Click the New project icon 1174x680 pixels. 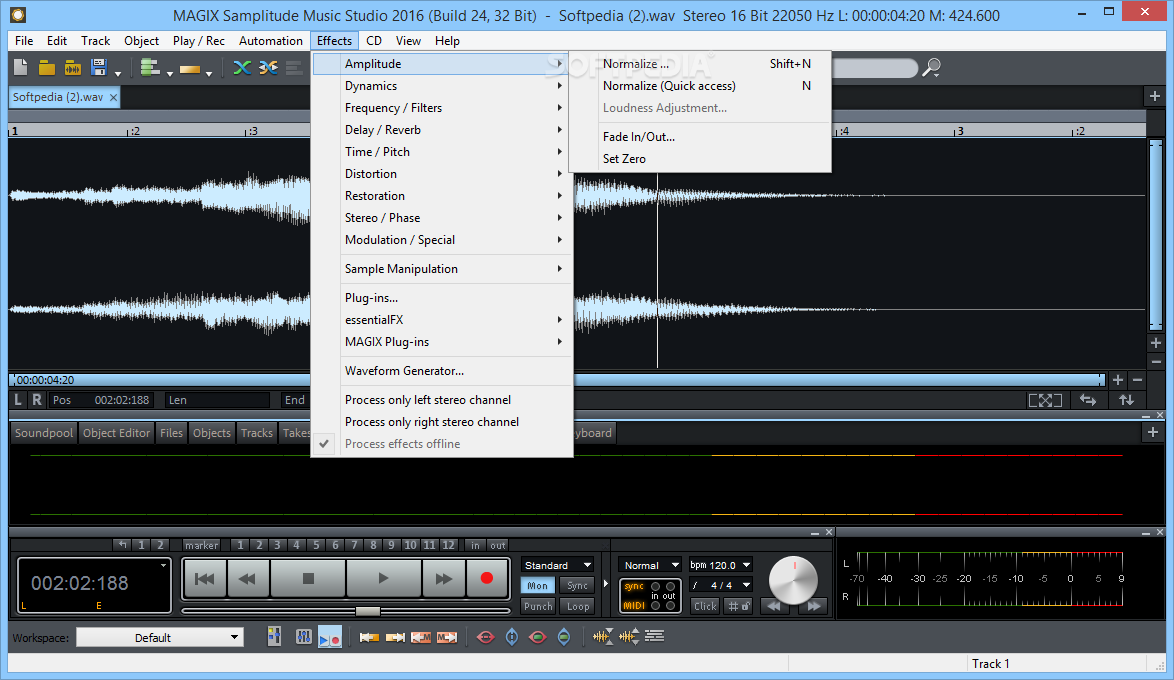(x=21, y=68)
